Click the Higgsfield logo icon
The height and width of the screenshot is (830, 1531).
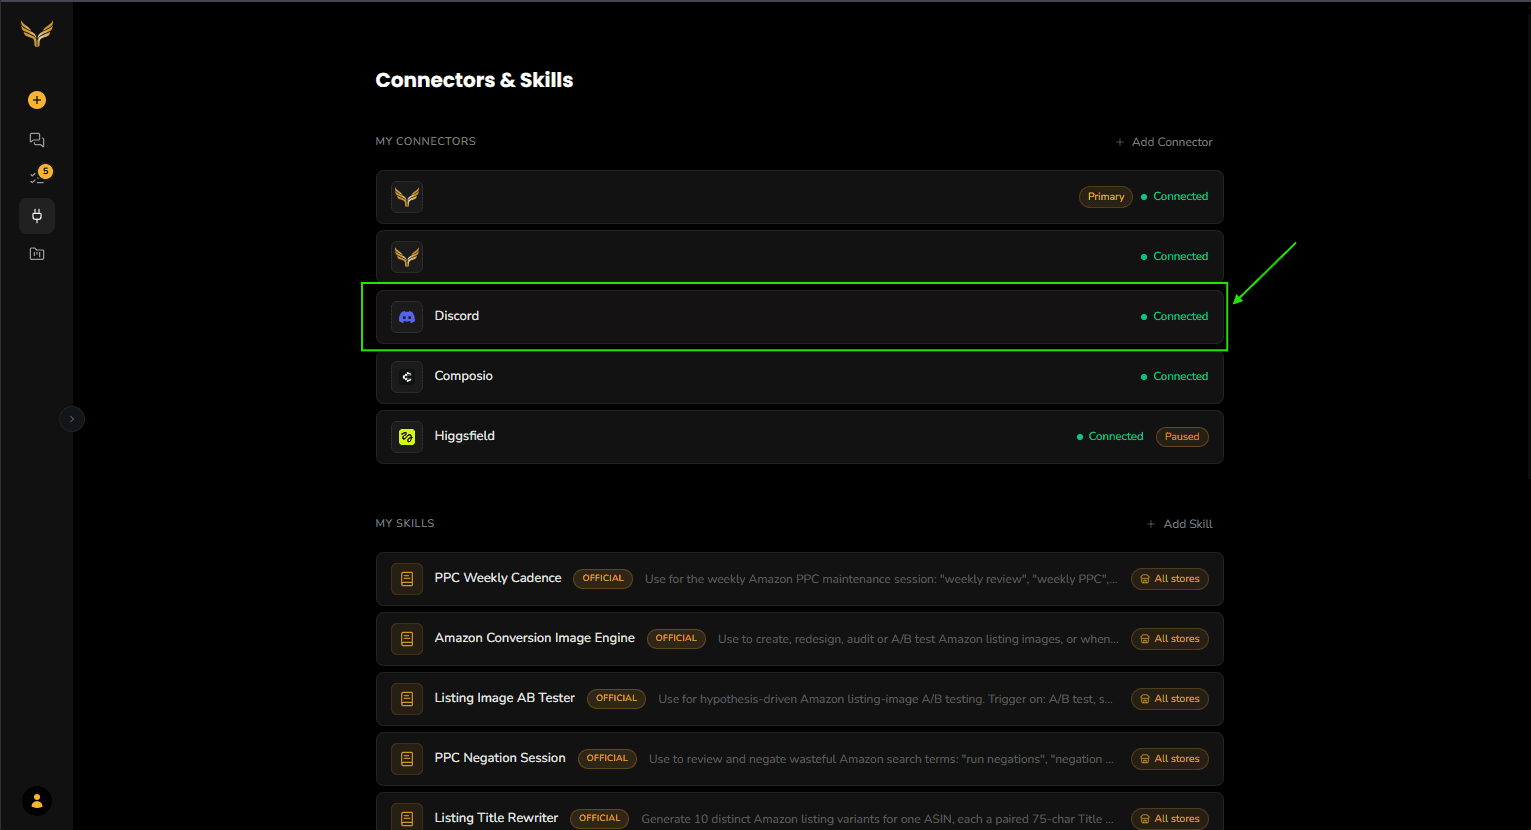[x=407, y=437]
